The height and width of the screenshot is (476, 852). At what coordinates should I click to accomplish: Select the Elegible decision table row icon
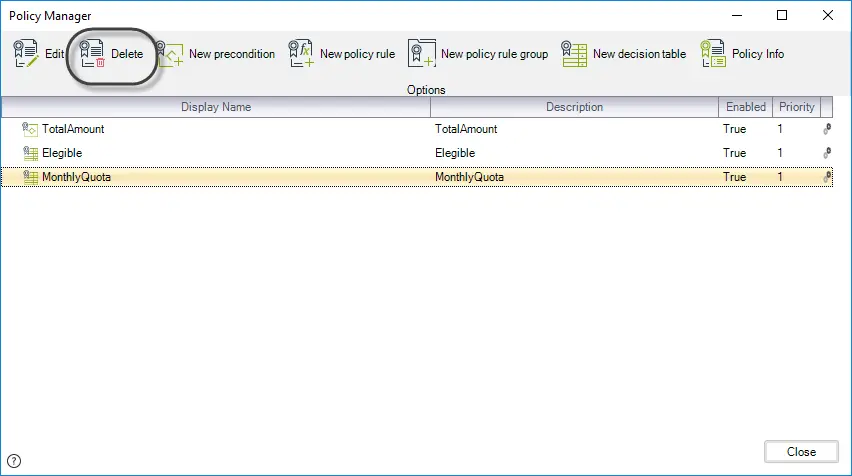pos(30,153)
